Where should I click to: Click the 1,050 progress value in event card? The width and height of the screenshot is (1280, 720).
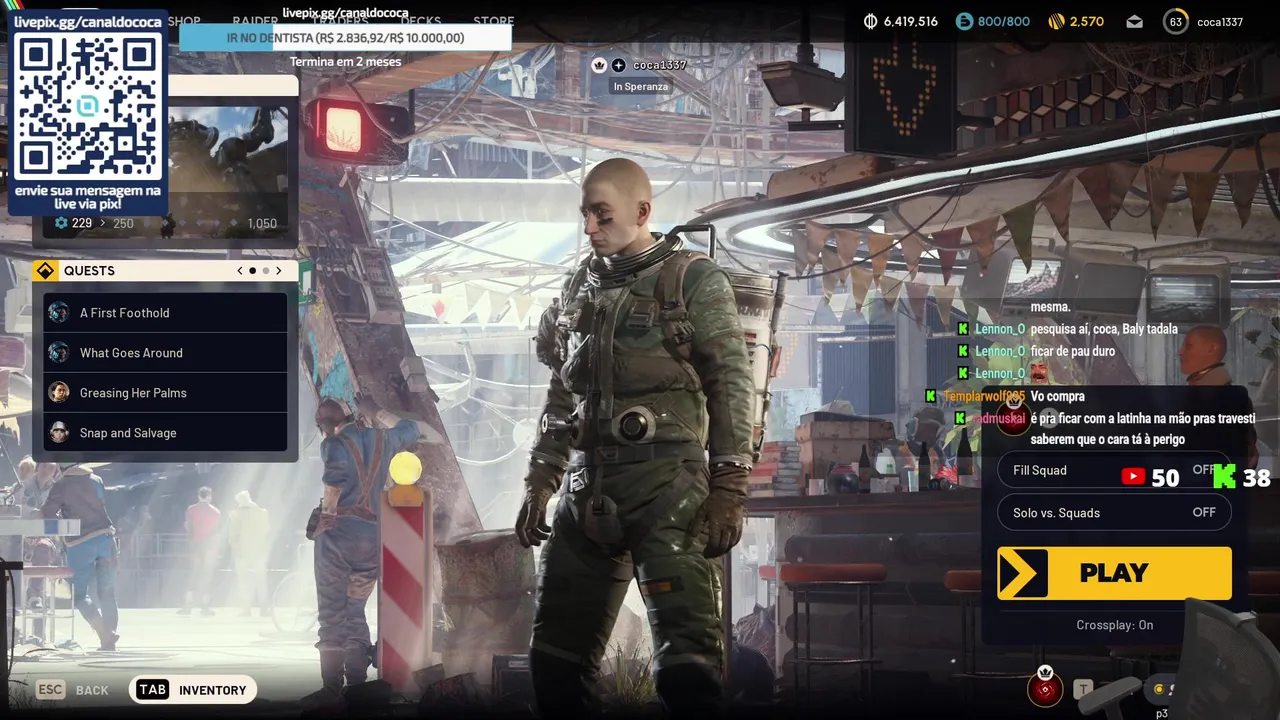coord(262,223)
